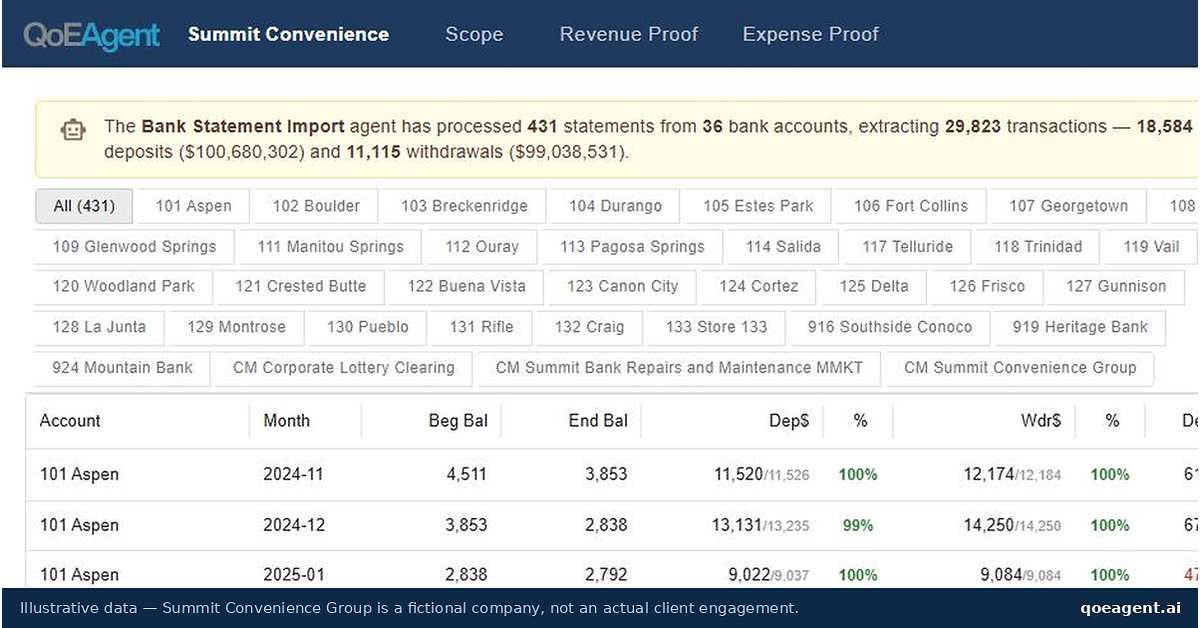The height and width of the screenshot is (628, 1200).
Task: Open the qoeagent.ai footer link
Action: [x=1130, y=608]
